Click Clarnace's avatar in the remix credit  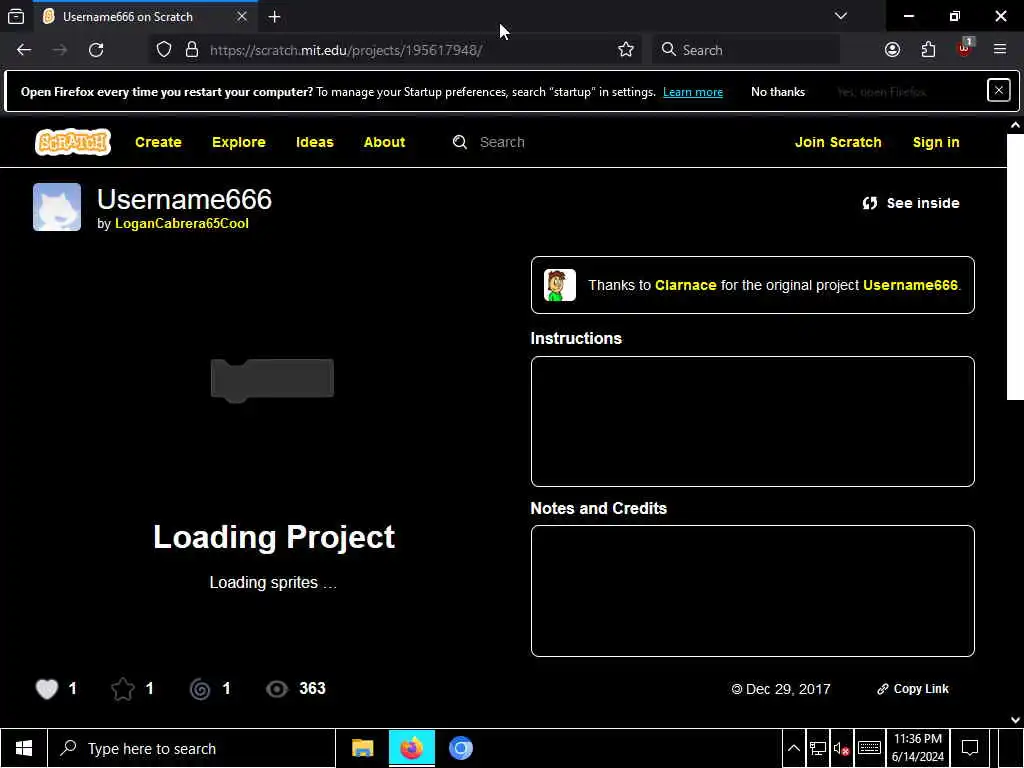pos(560,285)
